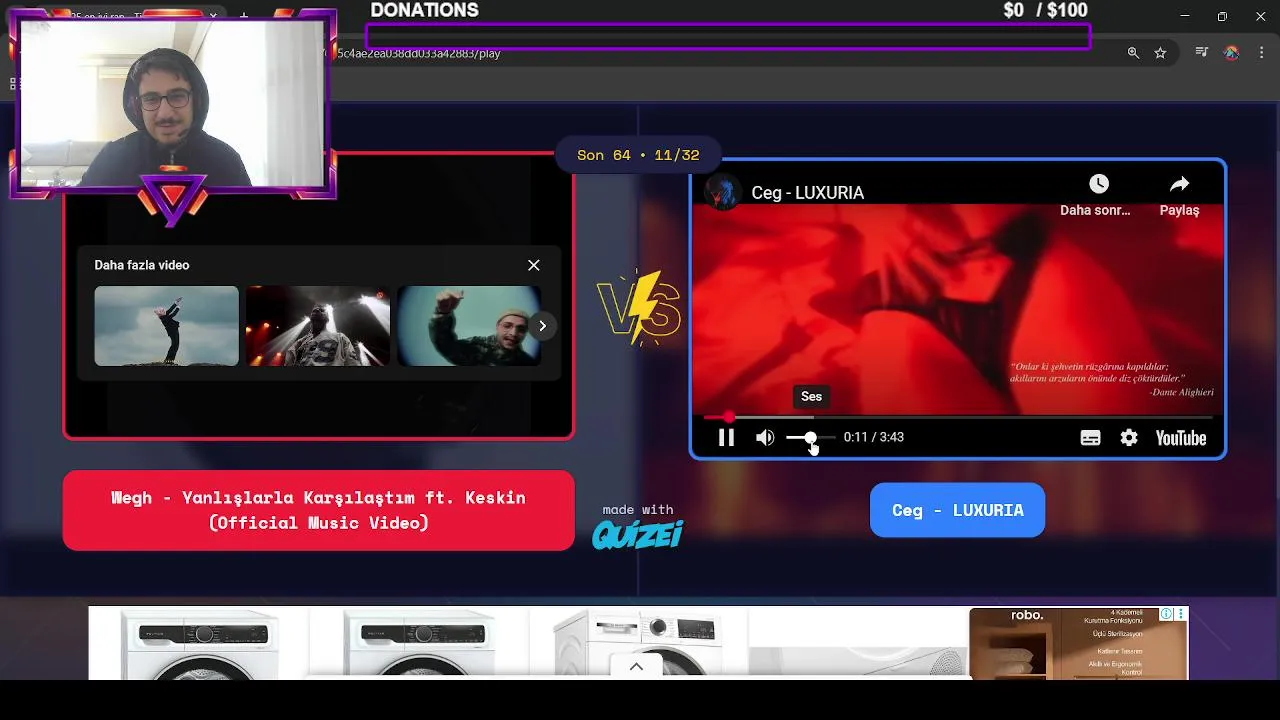This screenshot has height=720, width=1280.
Task: Open browser page zoom icon
Action: (x=1133, y=53)
